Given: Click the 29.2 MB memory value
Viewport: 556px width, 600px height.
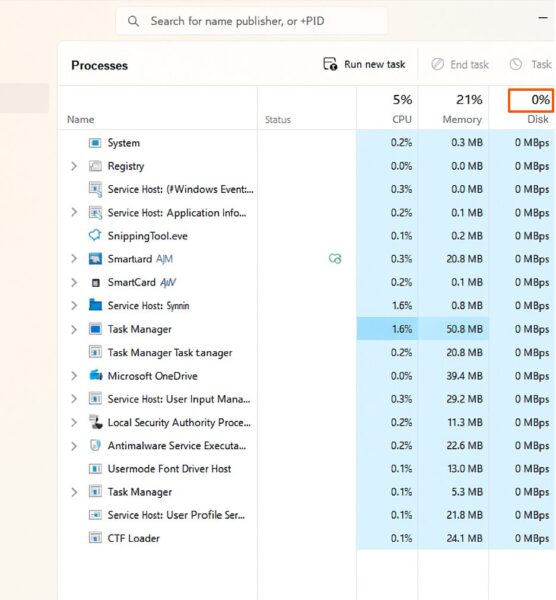Looking at the screenshot, I should pos(464,399).
